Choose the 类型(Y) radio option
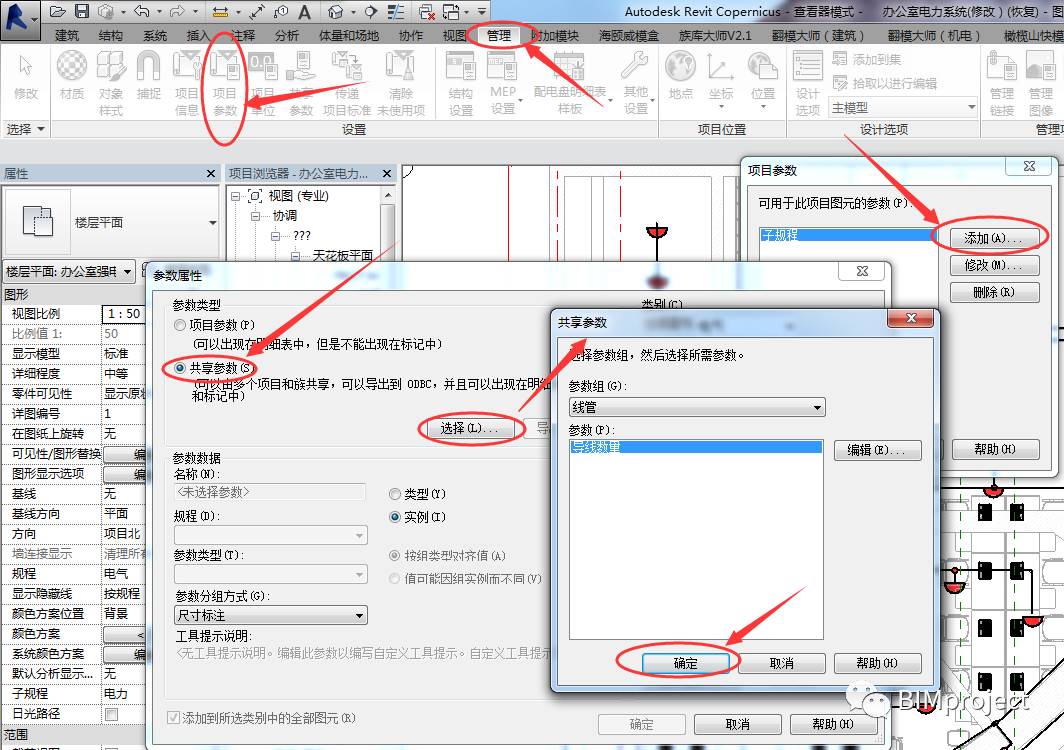 click(x=395, y=494)
